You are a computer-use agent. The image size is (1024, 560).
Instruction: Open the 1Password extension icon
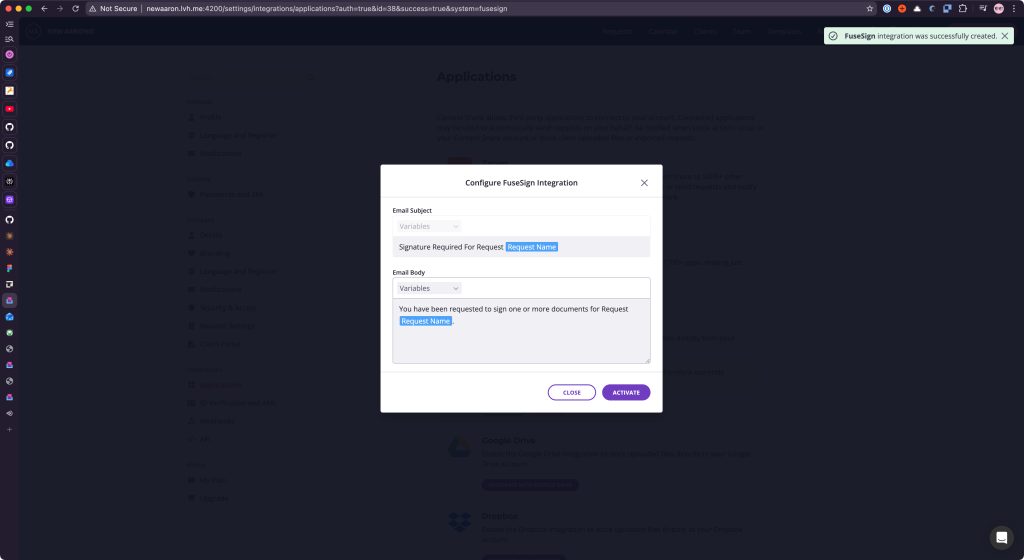pyautogui.click(x=887, y=8)
